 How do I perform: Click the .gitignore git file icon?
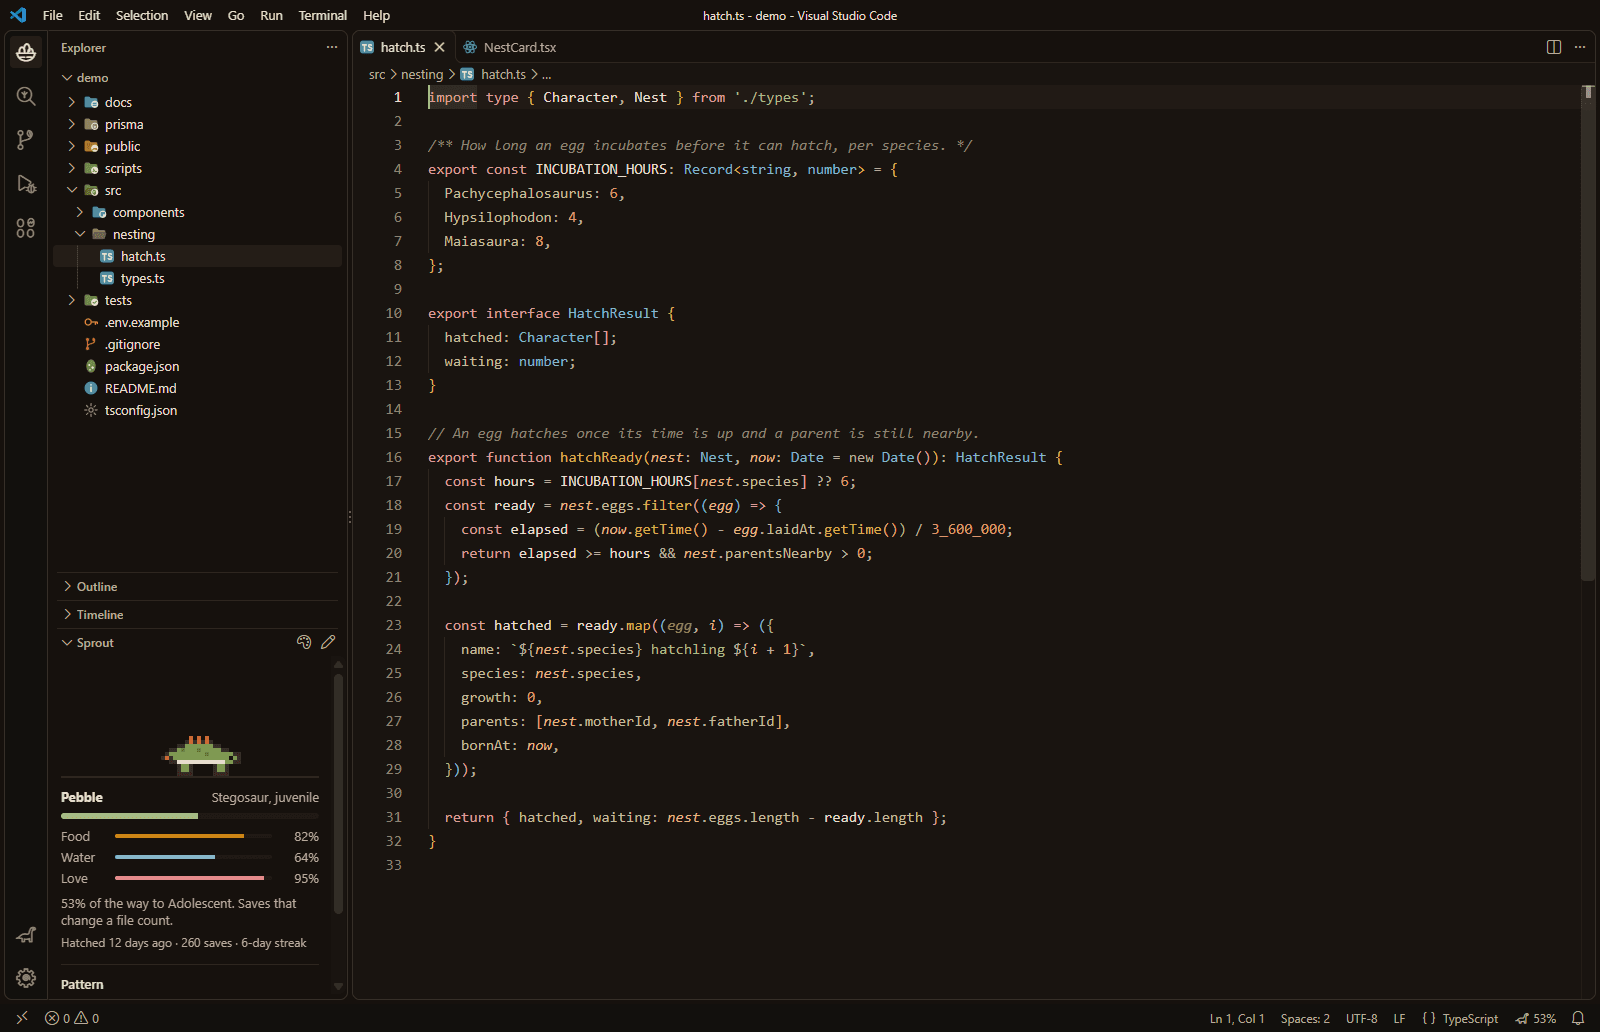(x=91, y=344)
